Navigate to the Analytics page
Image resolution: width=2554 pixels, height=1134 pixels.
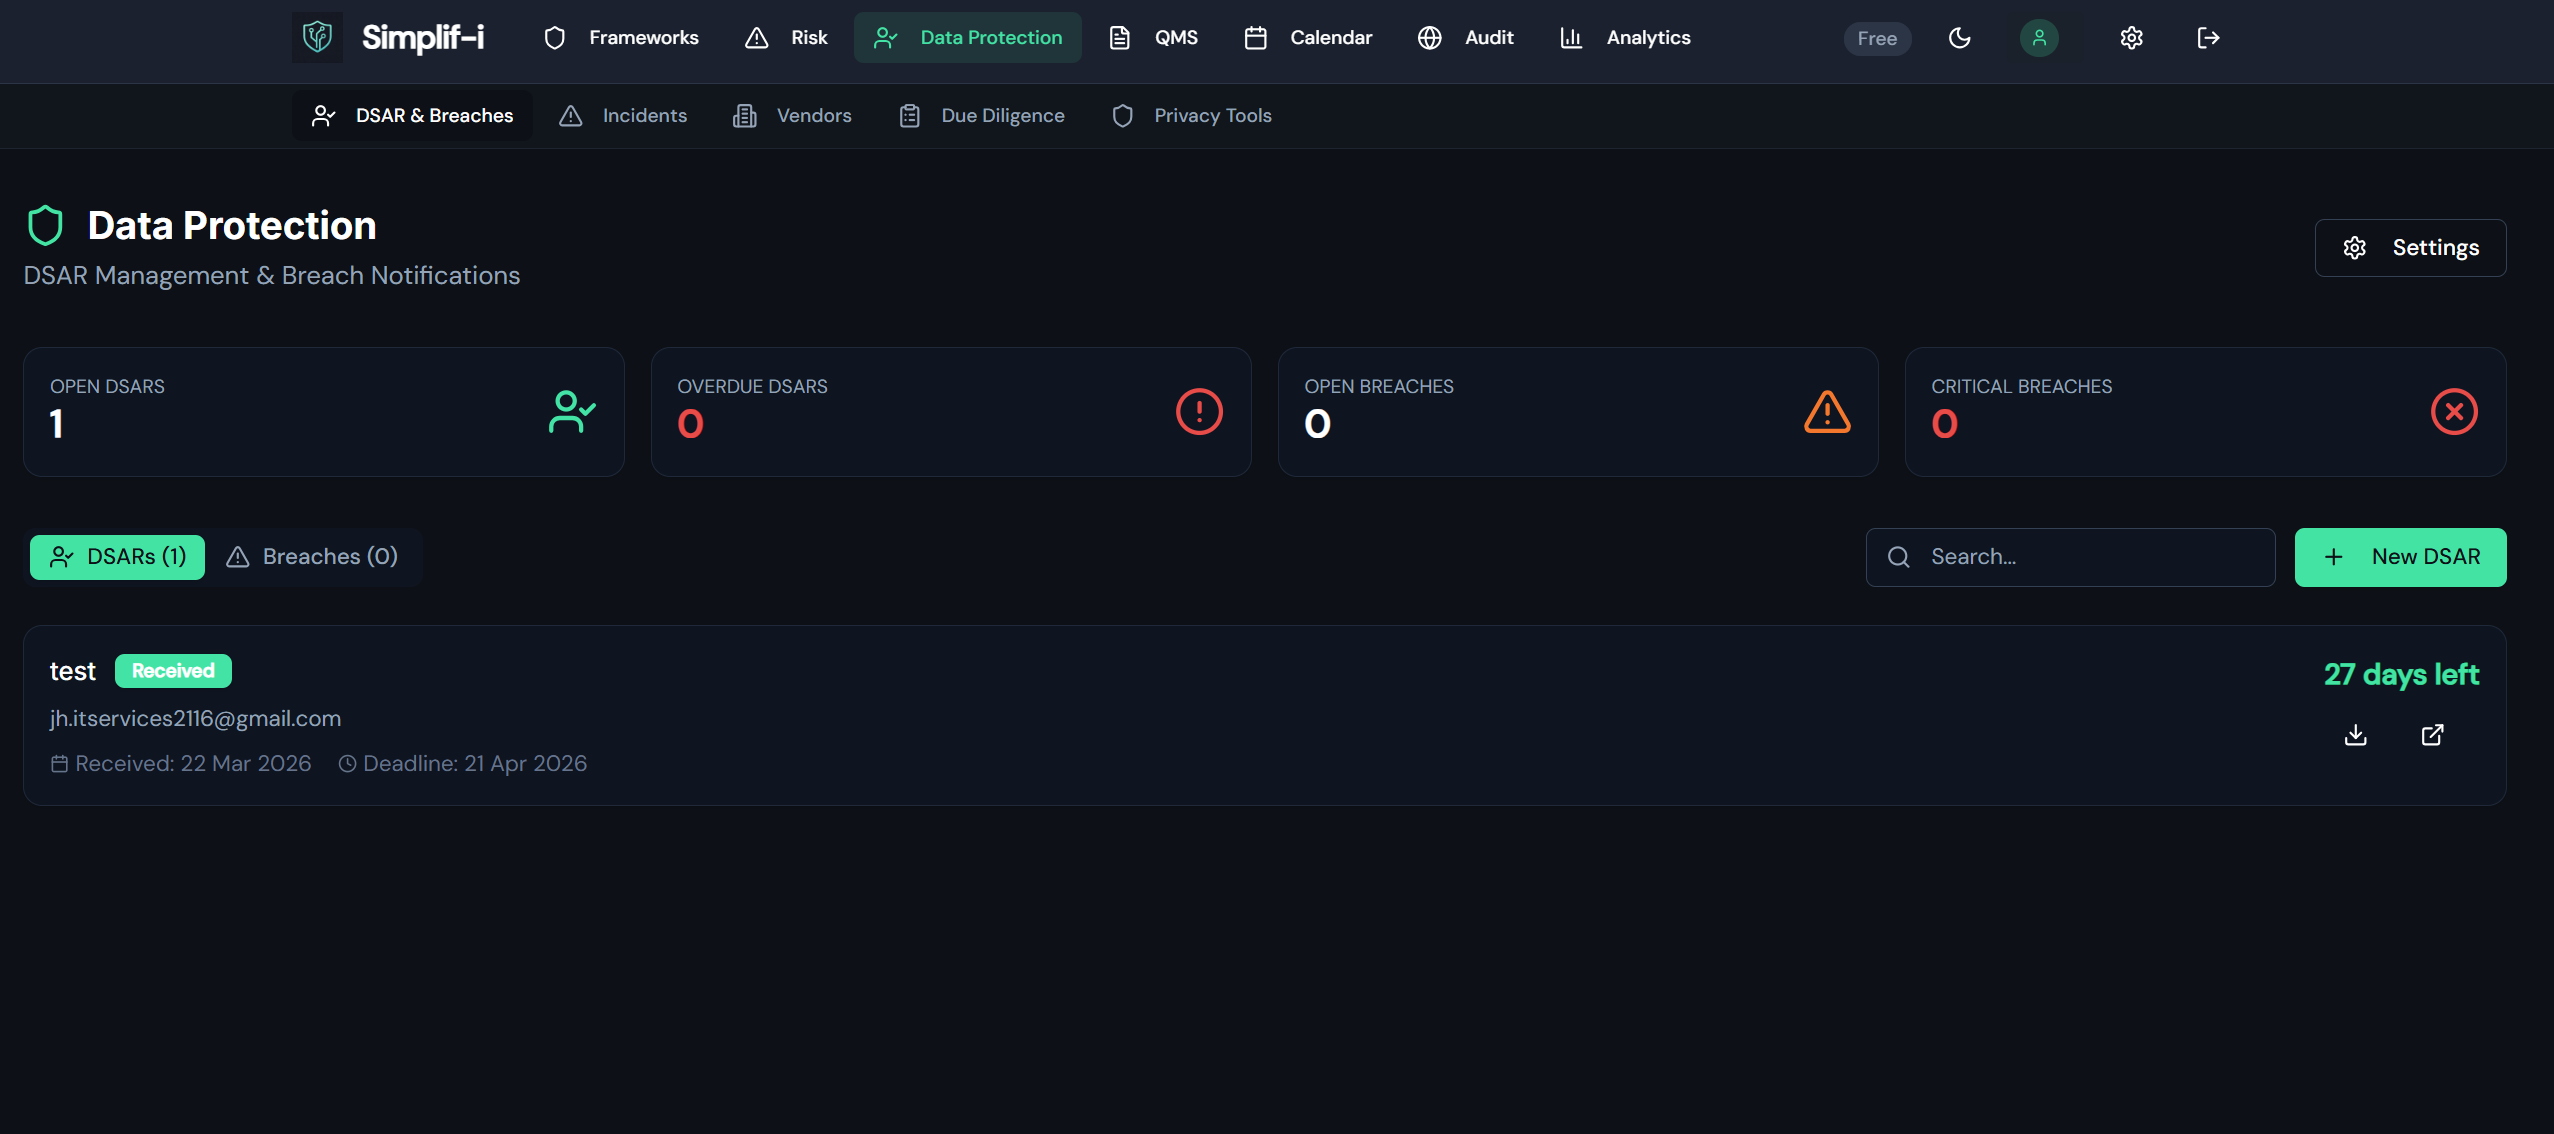1626,38
